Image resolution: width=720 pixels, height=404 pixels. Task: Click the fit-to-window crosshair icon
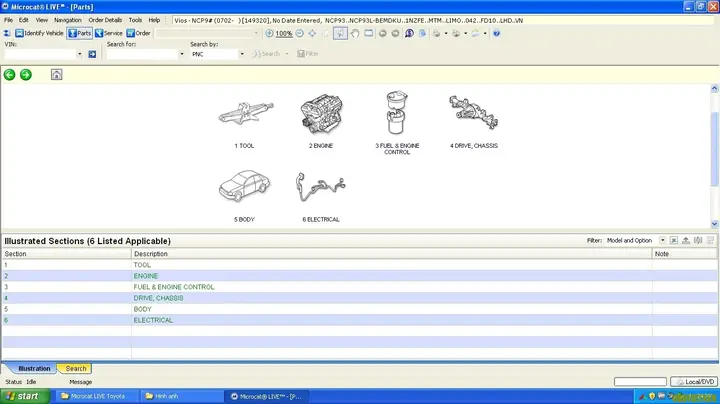click(312, 33)
